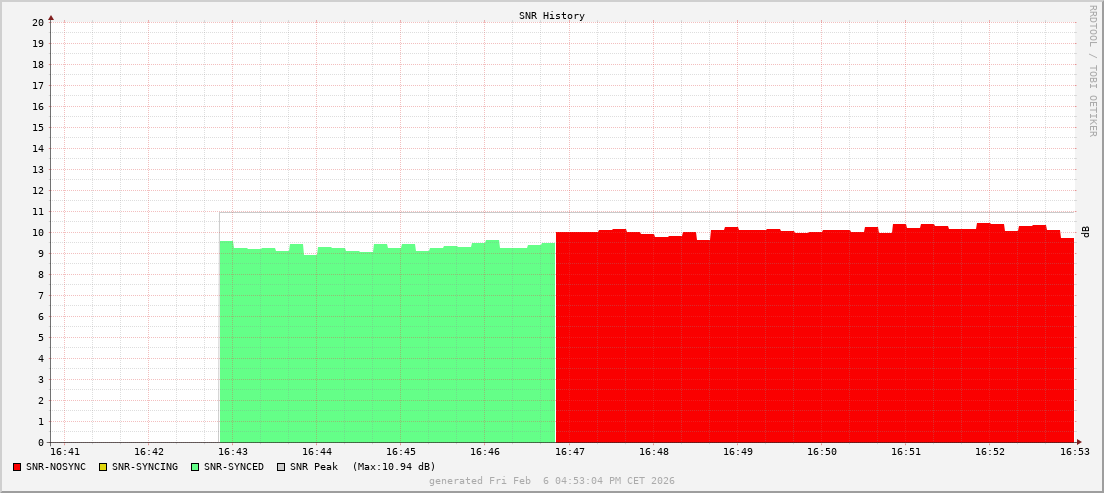Click the 16:53 time axis label
This screenshot has width=1104, height=493.
[x=1074, y=452]
